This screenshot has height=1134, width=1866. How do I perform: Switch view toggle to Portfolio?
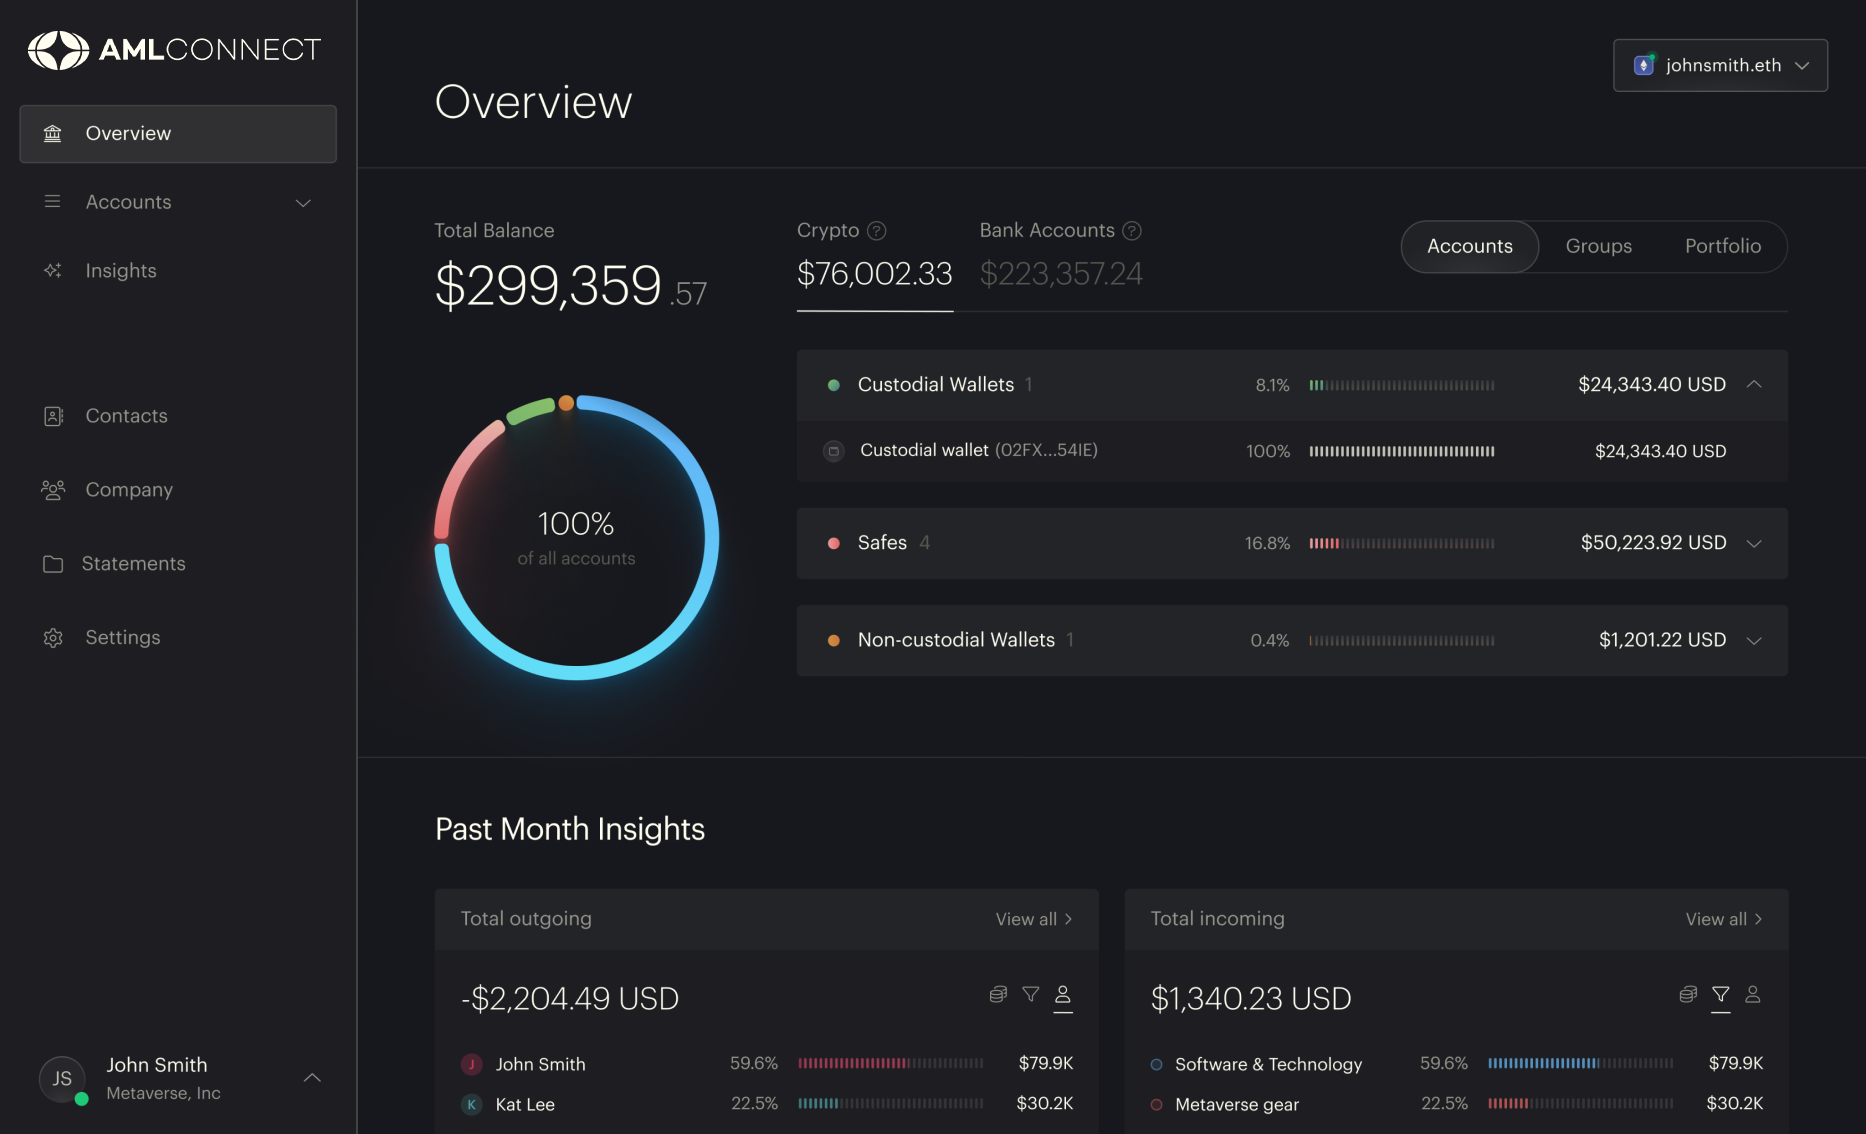(1723, 247)
